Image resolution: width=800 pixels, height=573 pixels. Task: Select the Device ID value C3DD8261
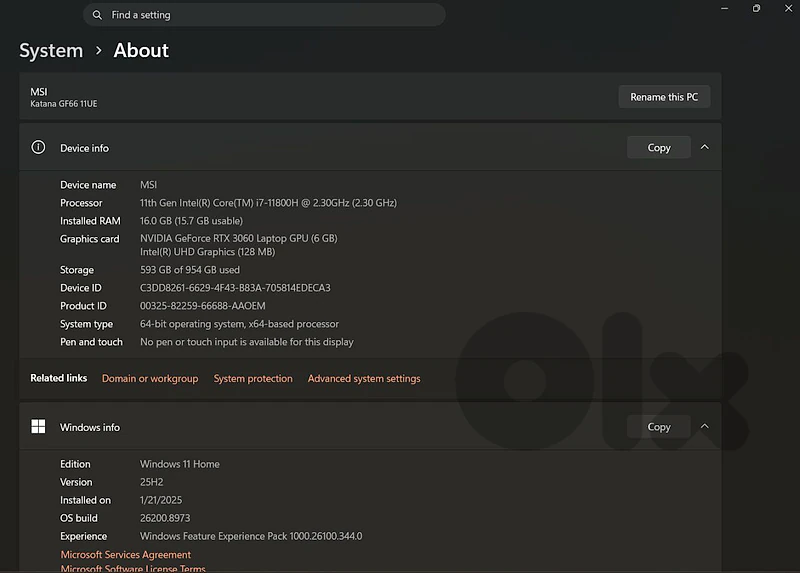pos(235,288)
